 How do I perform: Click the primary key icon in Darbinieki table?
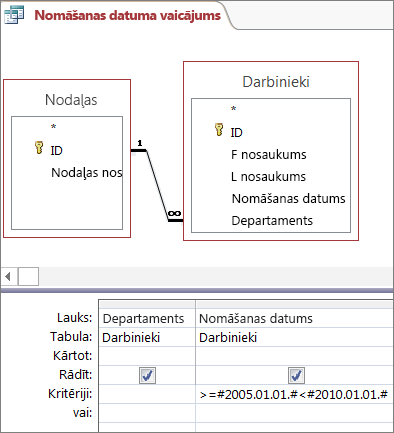[x=219, y=129]
